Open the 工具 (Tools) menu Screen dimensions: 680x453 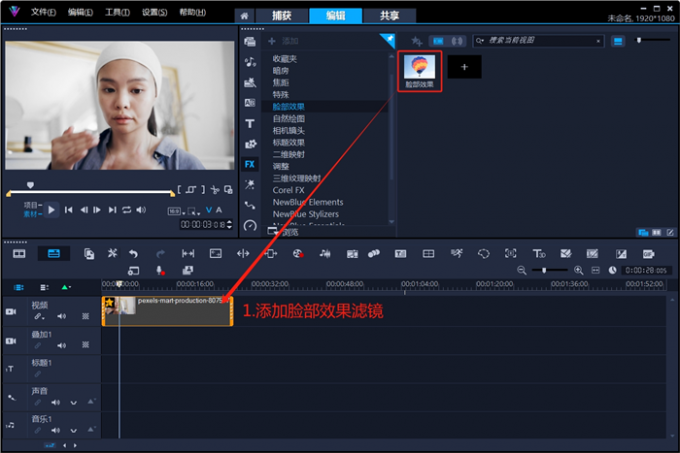click(x=118, y=12)
